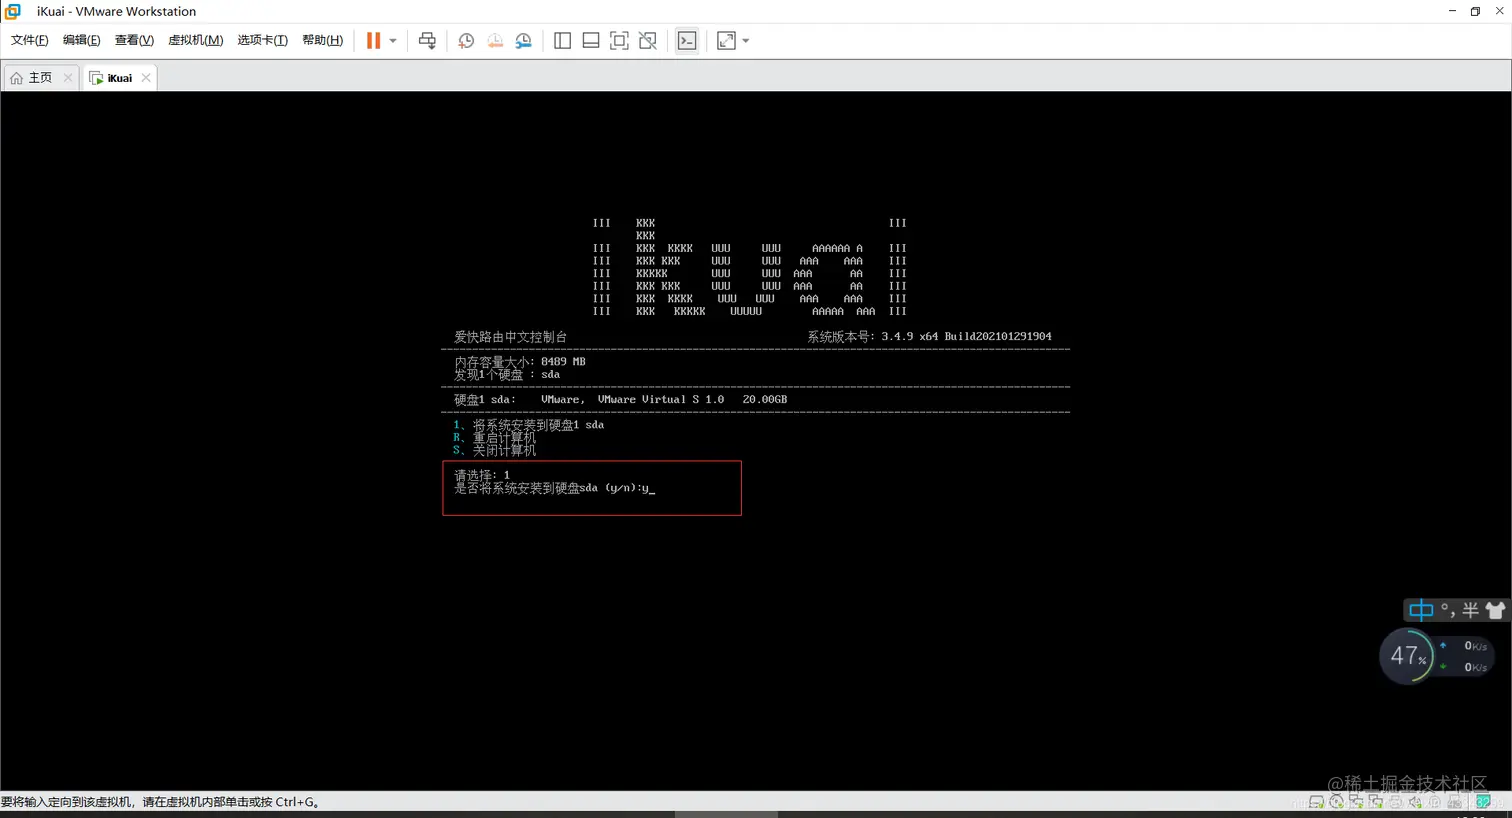1512x818 pixels.
Task: Click the stretch guest display icon
Action: pyautogui.click(x=727, y=41)
